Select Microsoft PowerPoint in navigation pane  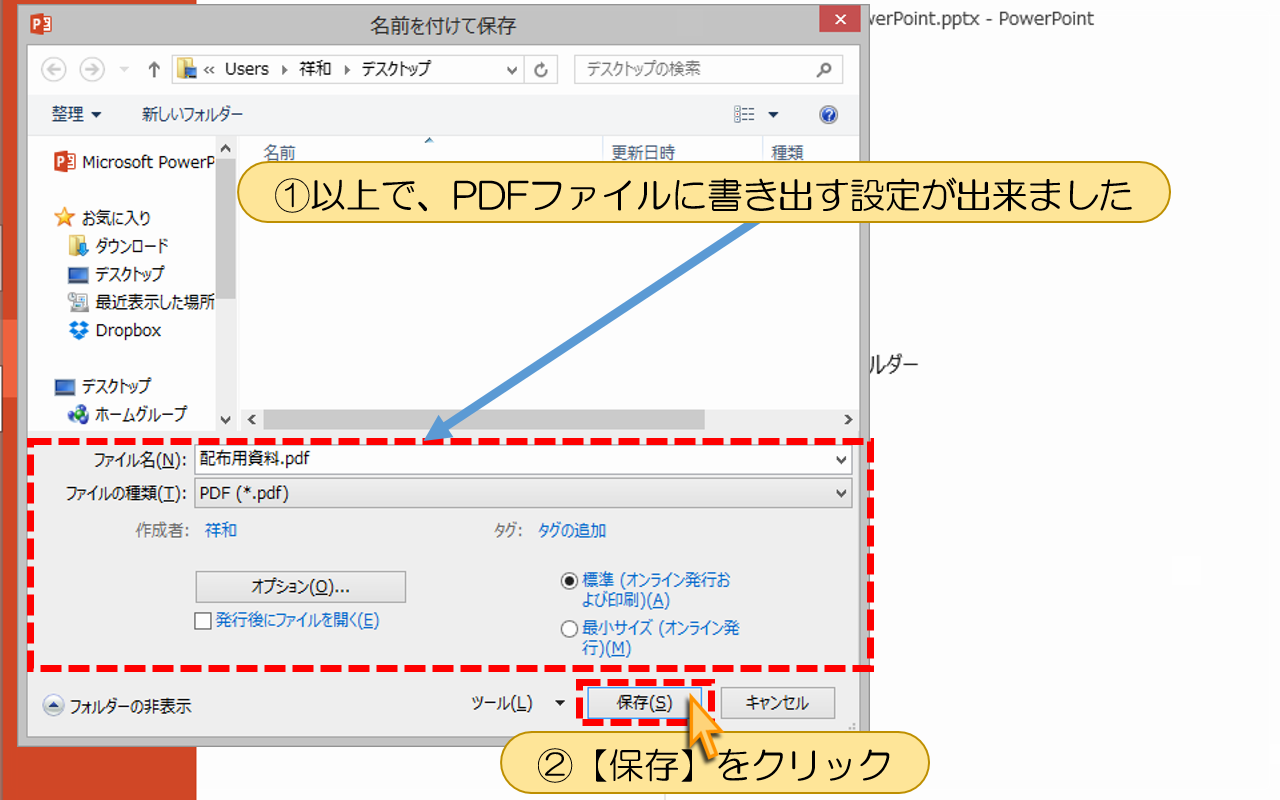tap(135, 162)
